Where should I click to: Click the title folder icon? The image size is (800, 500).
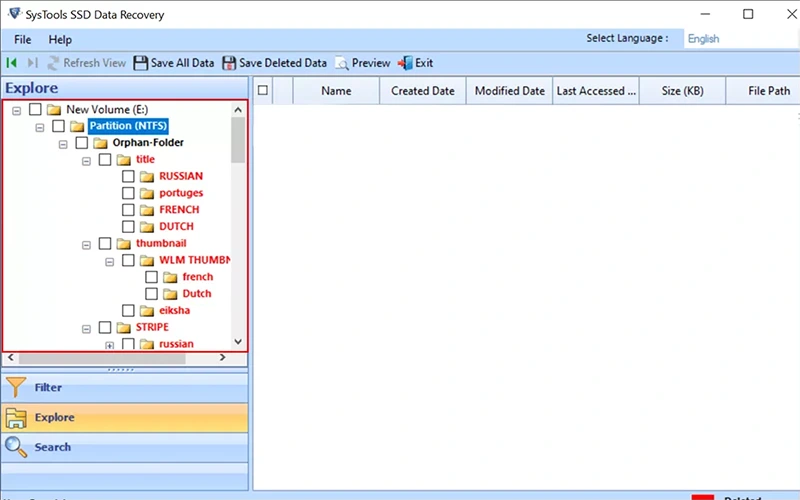(x=123, y=160)
